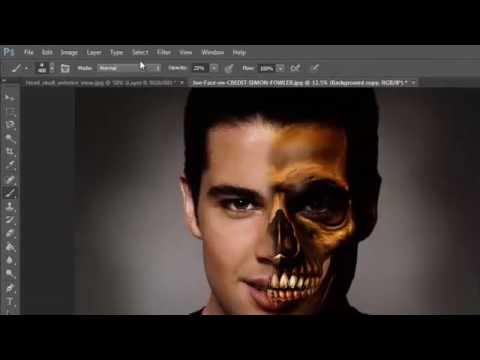480x360 pixels.
Task: Select the Pen tool
Action: click(x=10, y=287)
